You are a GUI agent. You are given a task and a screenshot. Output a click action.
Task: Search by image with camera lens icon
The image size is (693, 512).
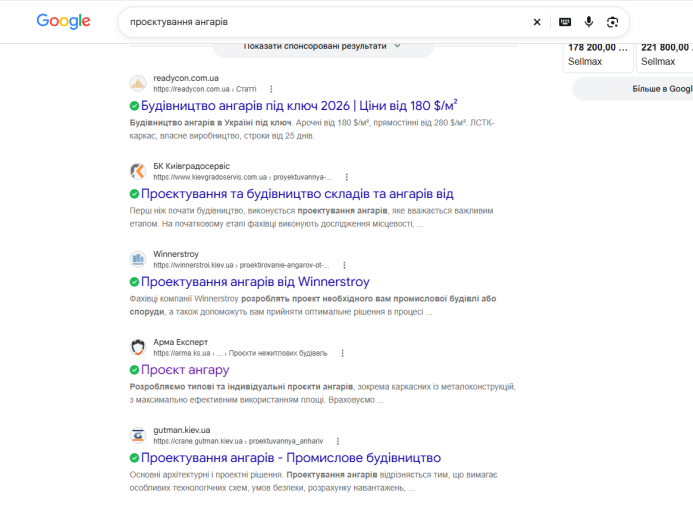tap(613, 22)
